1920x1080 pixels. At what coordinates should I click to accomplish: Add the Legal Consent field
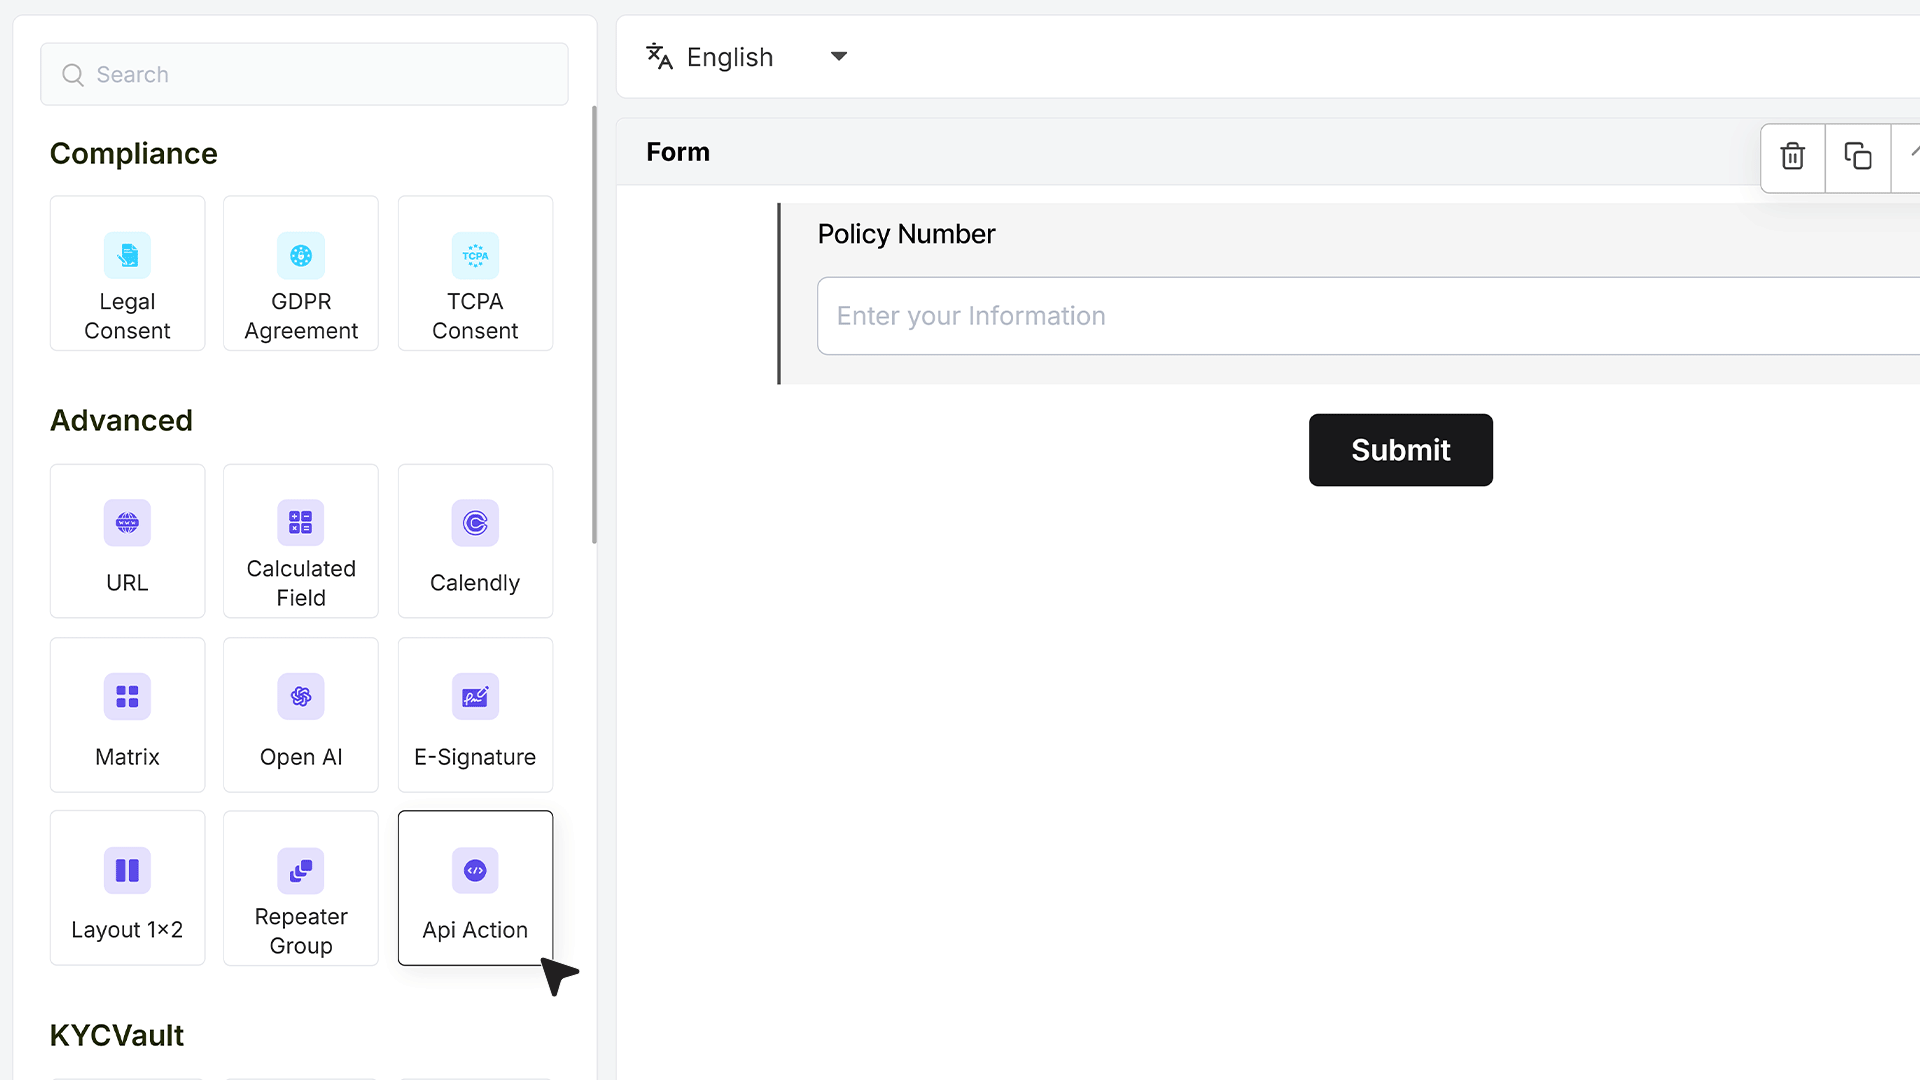(x=127, y=273)
